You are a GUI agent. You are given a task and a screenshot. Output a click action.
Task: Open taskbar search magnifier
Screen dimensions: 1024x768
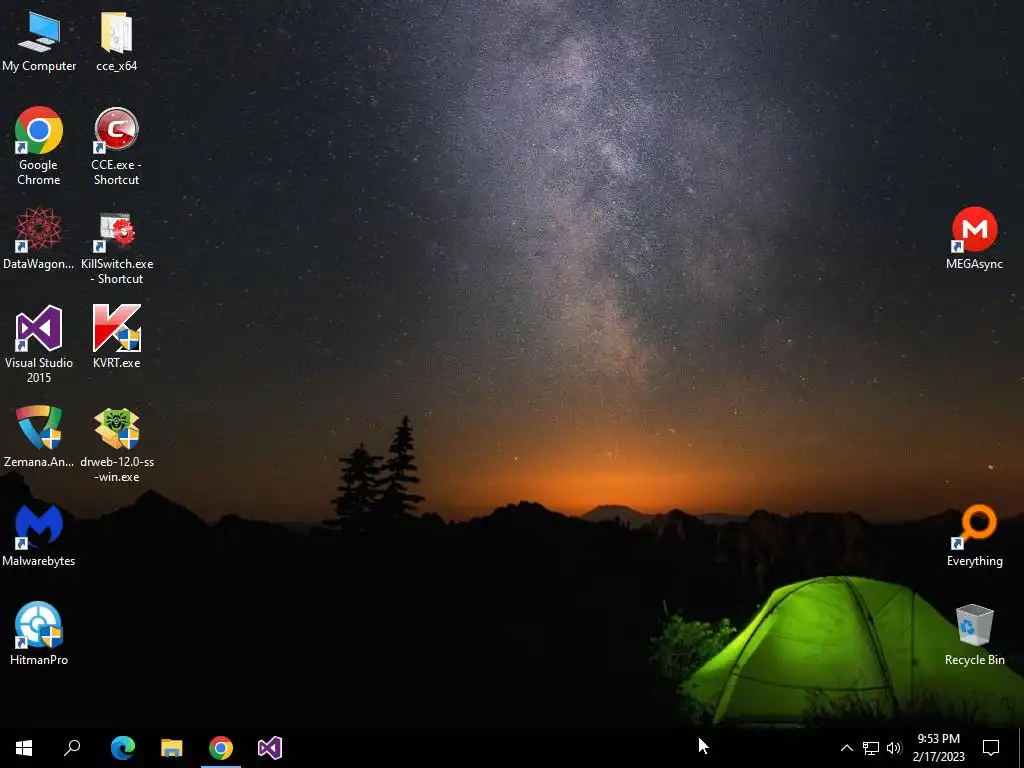pyautogui.click(x=72, y=748)
